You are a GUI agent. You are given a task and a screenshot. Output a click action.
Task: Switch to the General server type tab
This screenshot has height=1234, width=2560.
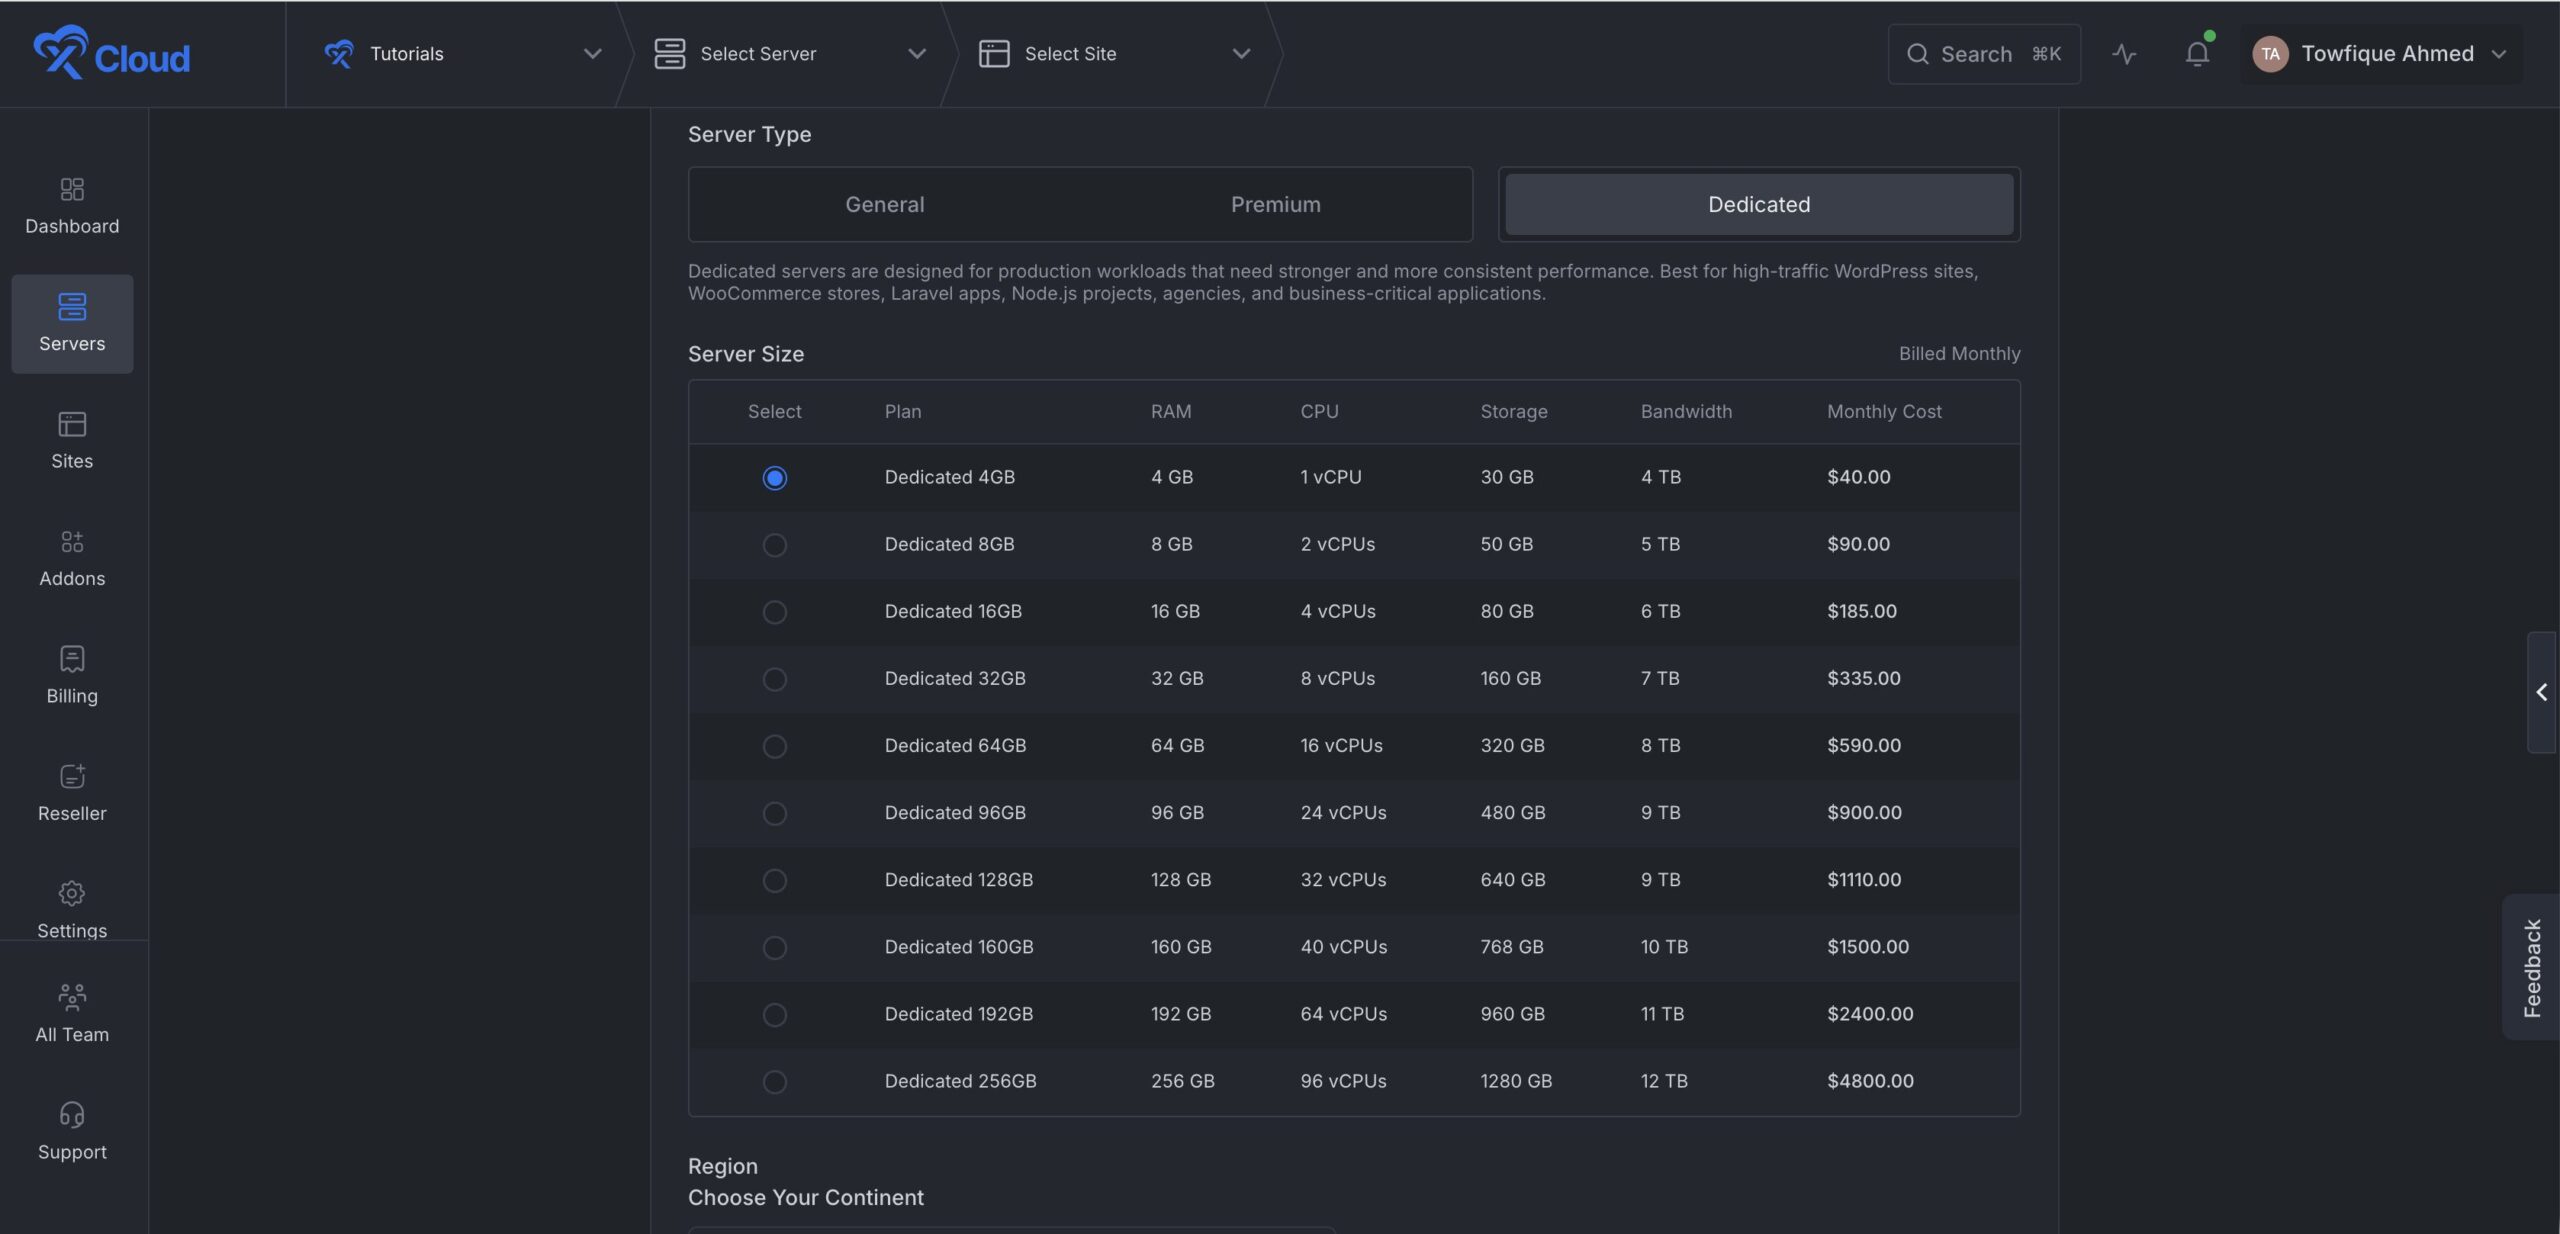point(884,204)
